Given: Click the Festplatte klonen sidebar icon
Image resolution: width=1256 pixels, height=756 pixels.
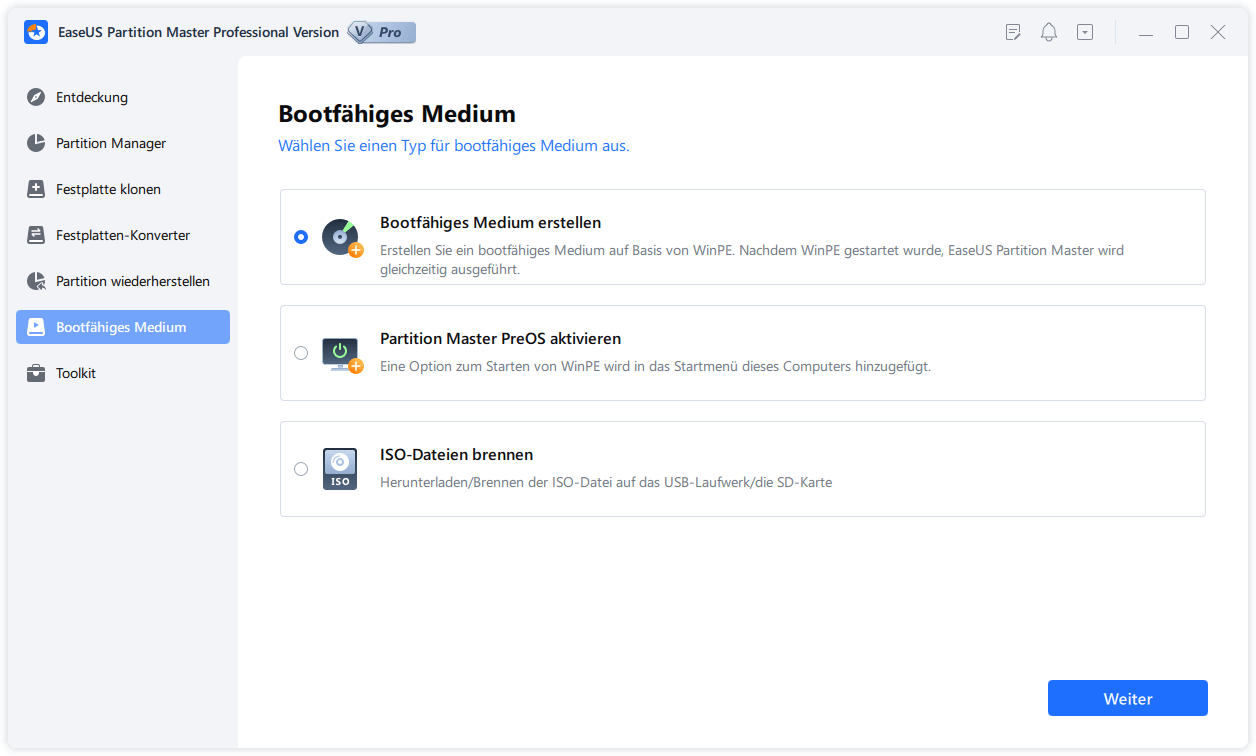Looking at the screenshot, I should (x=36, y=189).
